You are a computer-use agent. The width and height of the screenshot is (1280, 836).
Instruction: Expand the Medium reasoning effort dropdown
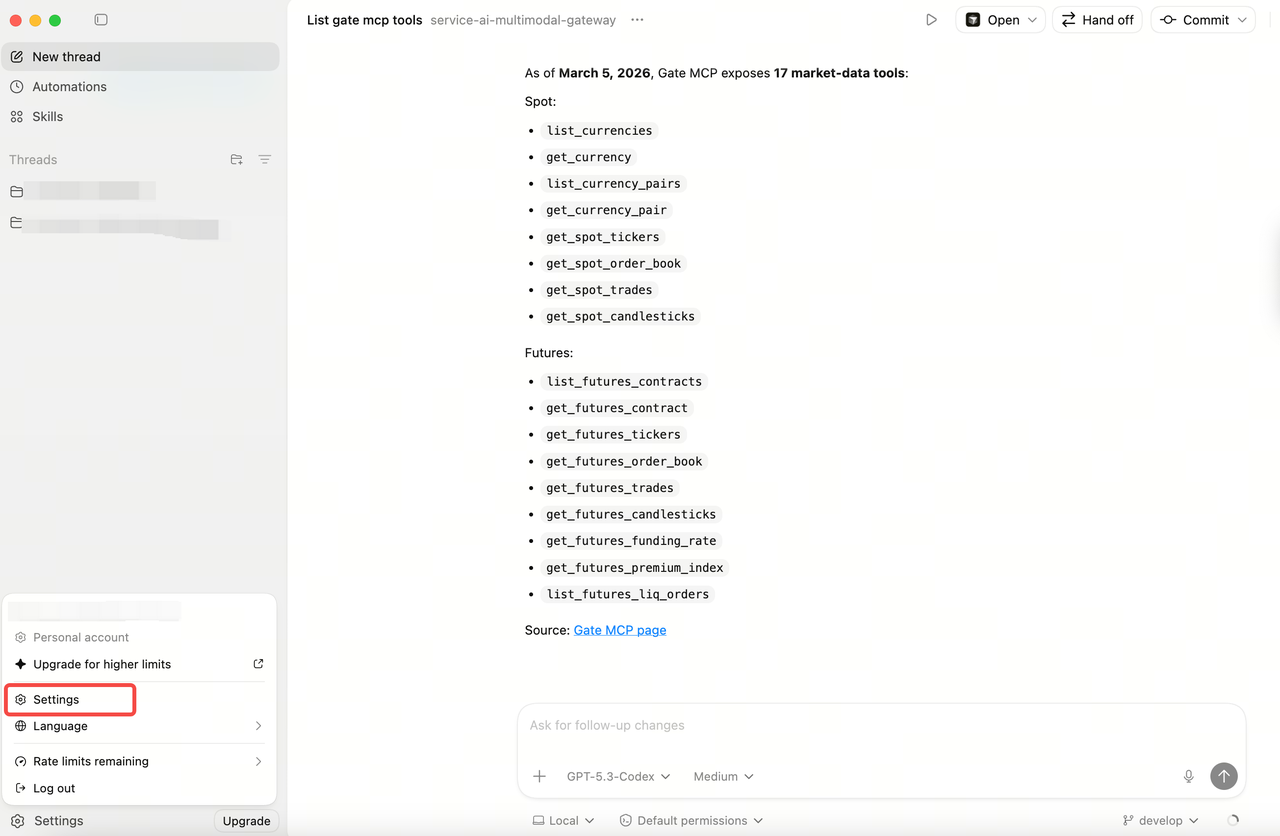coord(723,776)
